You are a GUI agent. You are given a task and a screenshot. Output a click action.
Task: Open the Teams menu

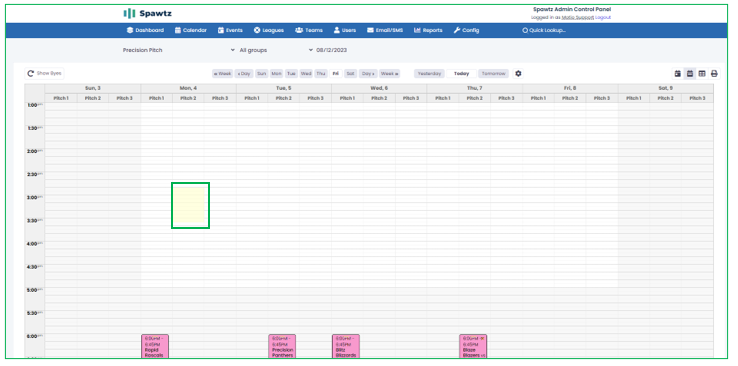(309, 30)
